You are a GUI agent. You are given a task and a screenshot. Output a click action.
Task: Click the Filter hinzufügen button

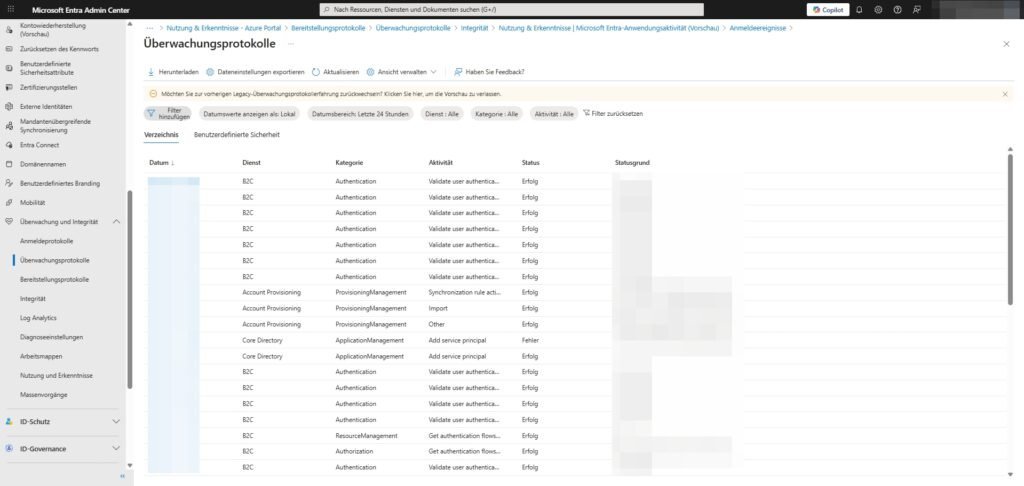click(168, 114)
